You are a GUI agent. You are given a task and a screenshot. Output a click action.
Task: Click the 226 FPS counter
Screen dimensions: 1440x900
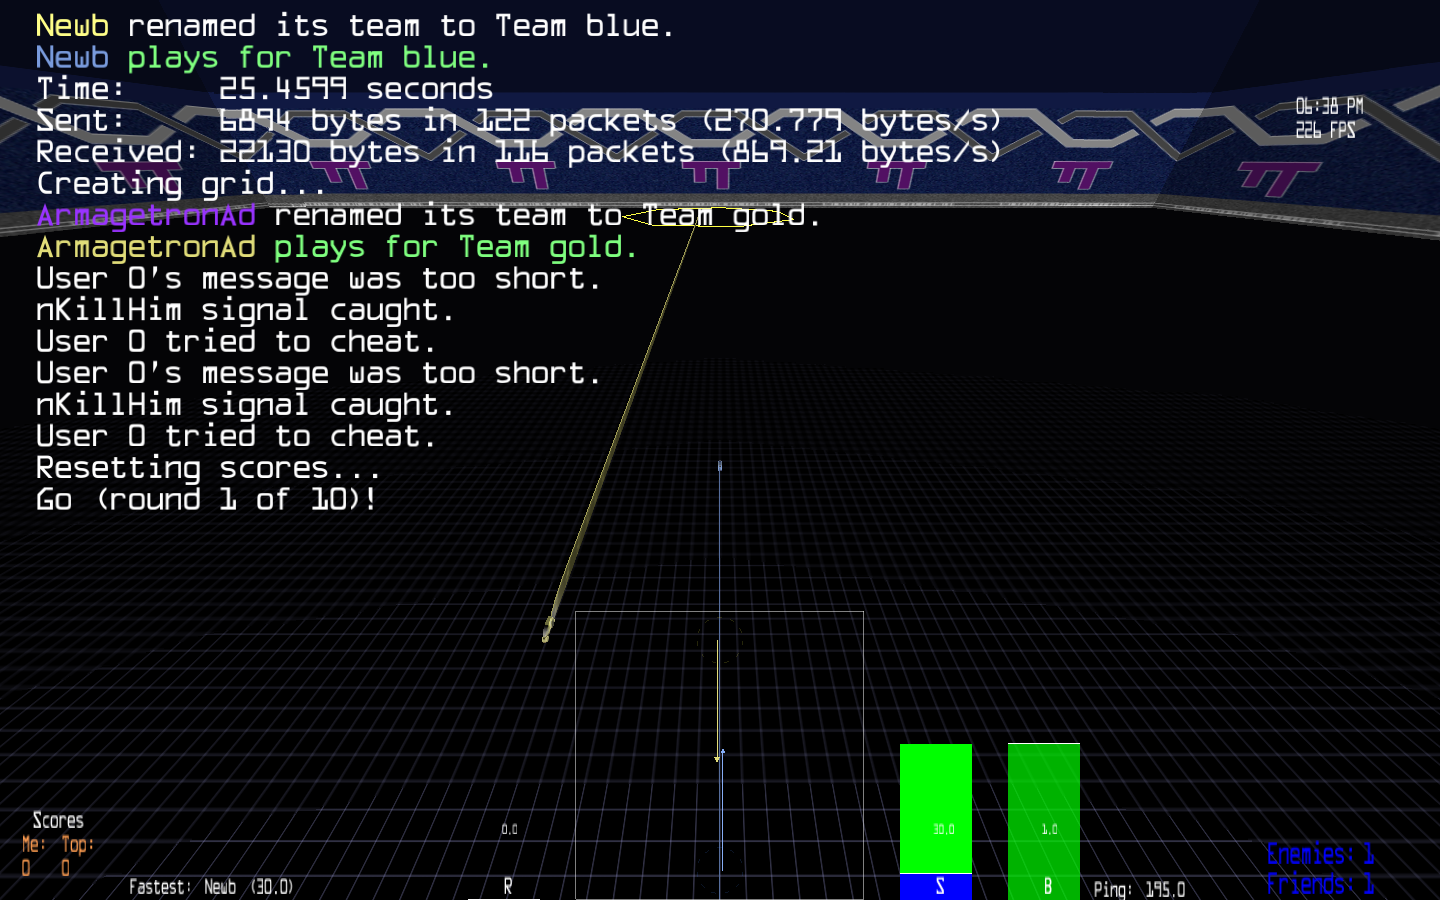1325,130
